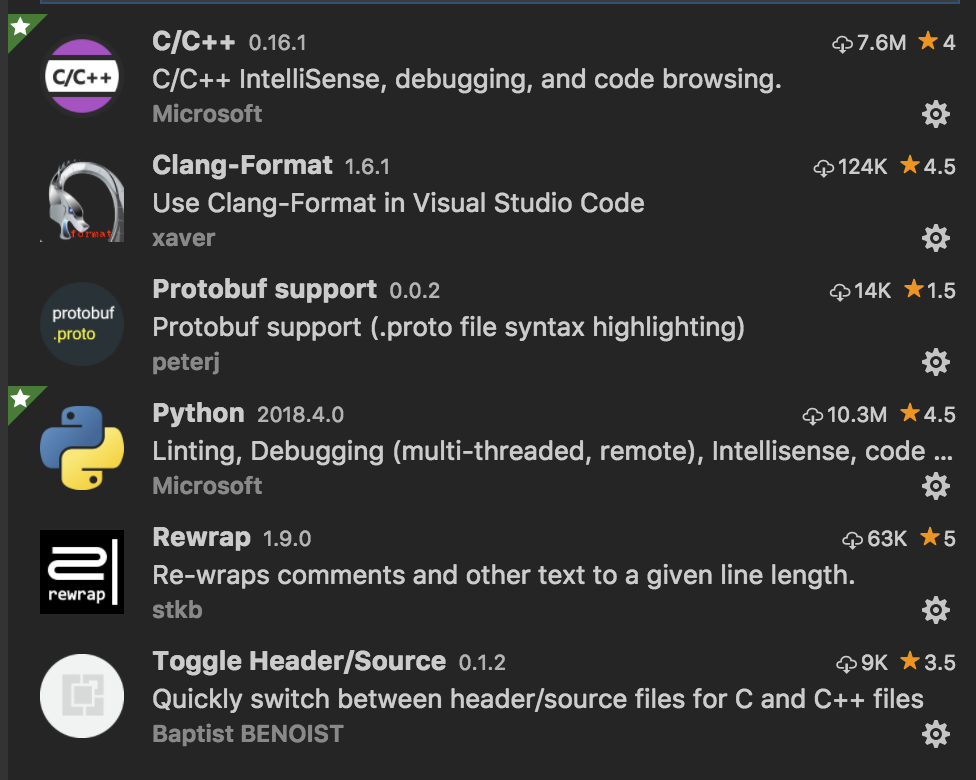Click the Python logo icon
Viewport: 976px width, 780px height.
[82, 447]
